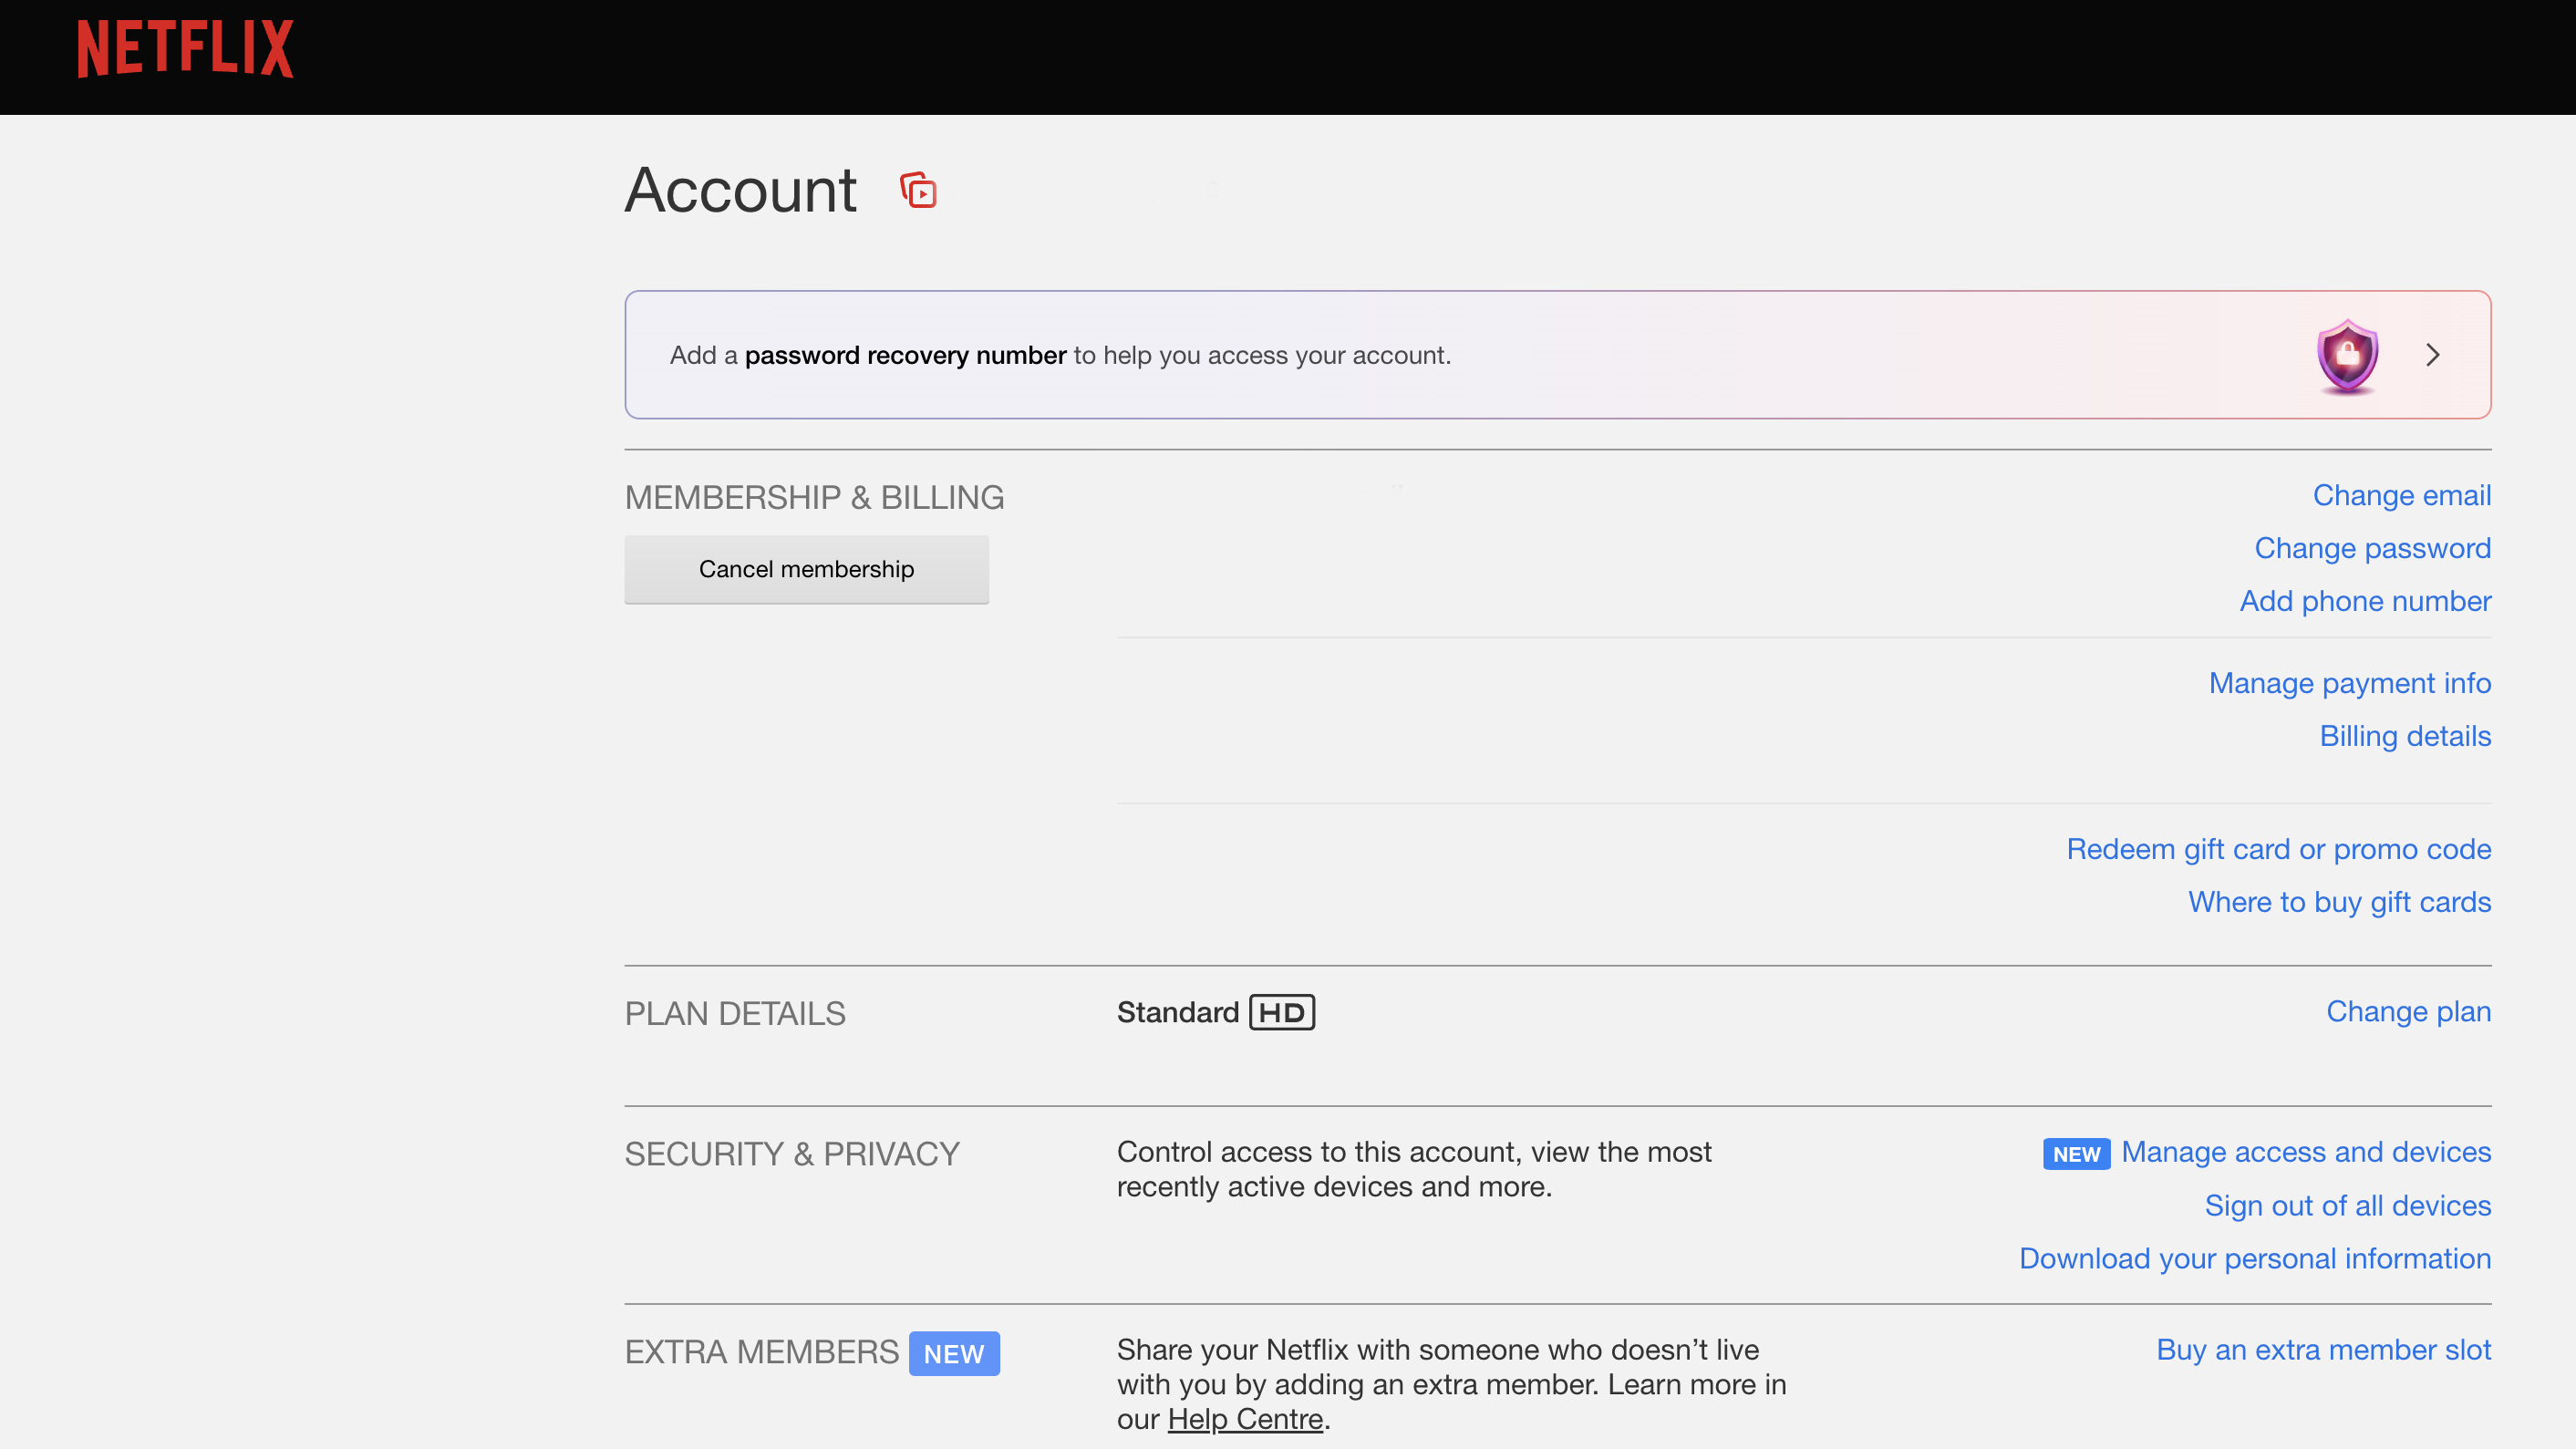Click the purple shield icon in recovery banner
Image resolution: width=2576 pixels, height=1449 pixels.
coord(2347,355)
